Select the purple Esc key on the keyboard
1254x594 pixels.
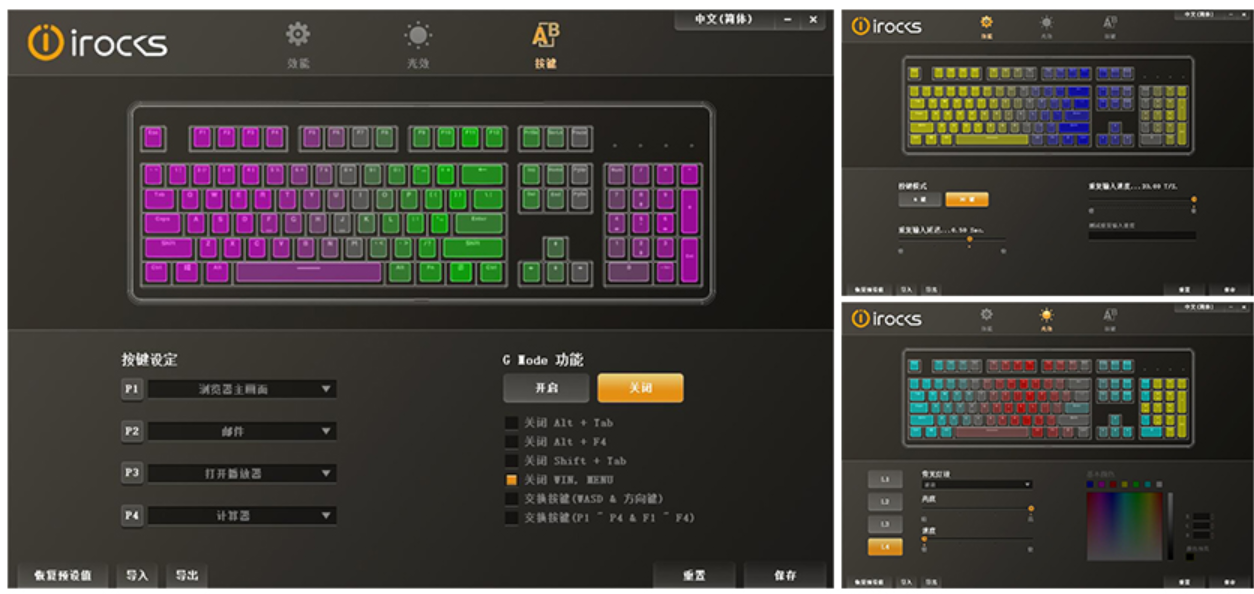(154, 137)
